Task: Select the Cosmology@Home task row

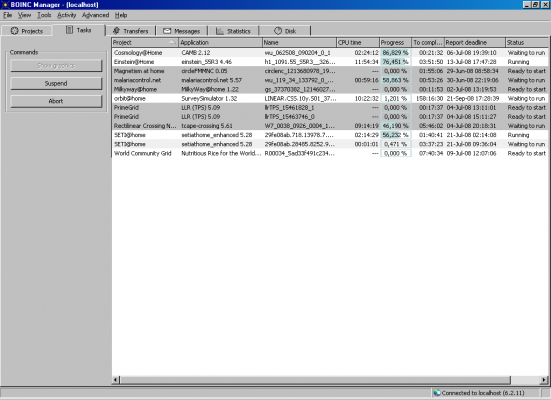Action: 330,53
